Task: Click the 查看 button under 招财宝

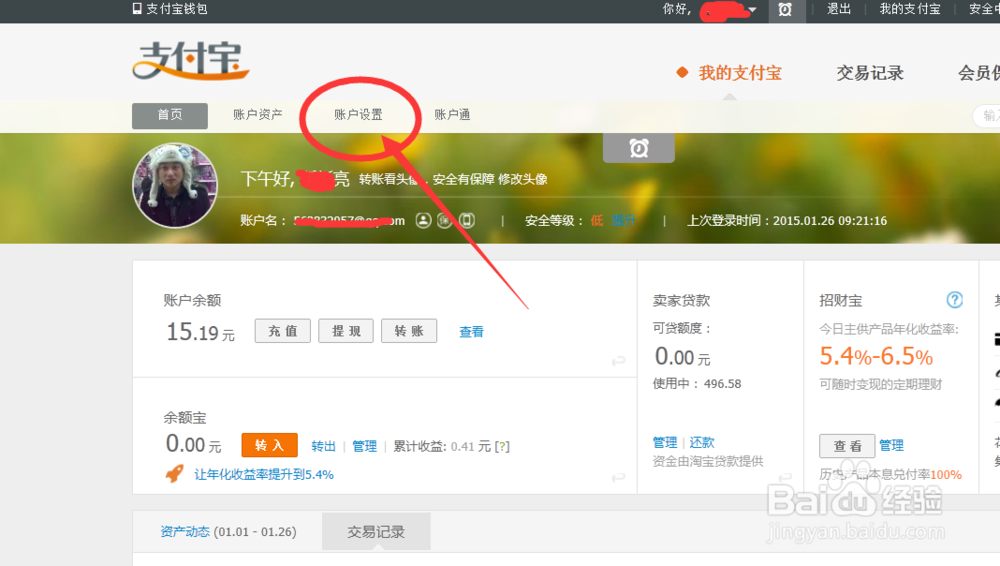Action: point(847,445)
